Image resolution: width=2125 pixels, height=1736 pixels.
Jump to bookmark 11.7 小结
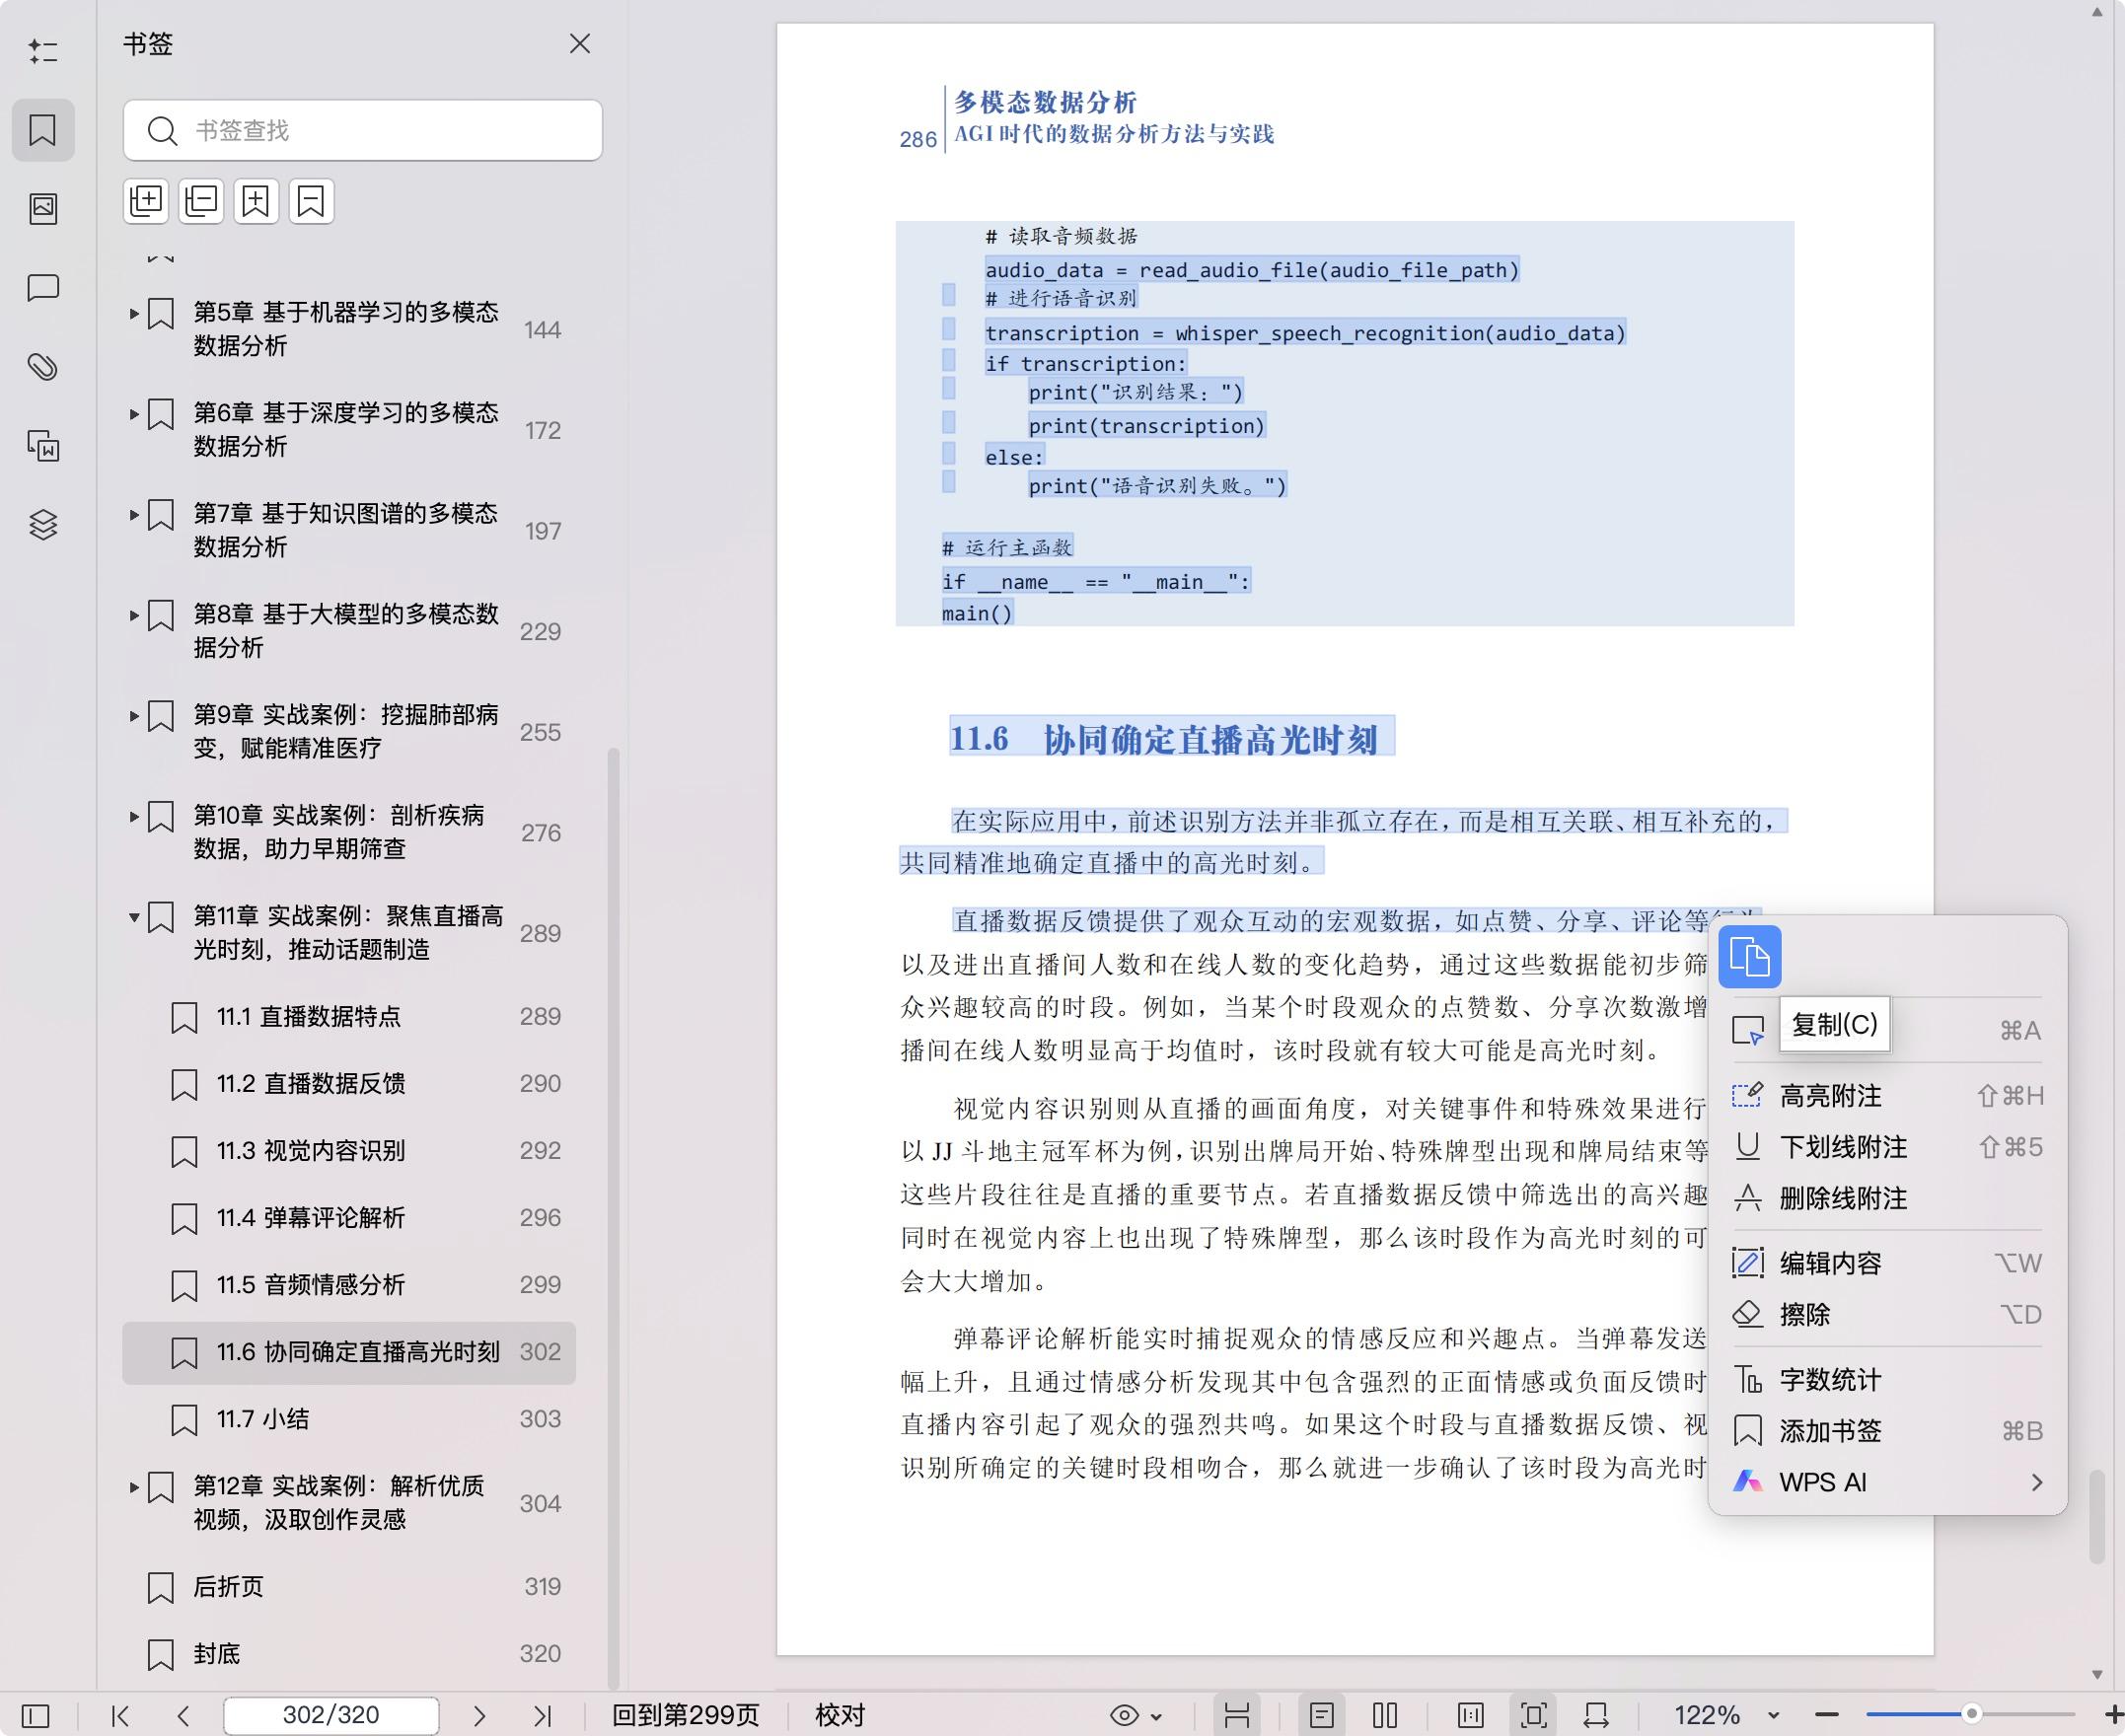(x=349, y=1420)
